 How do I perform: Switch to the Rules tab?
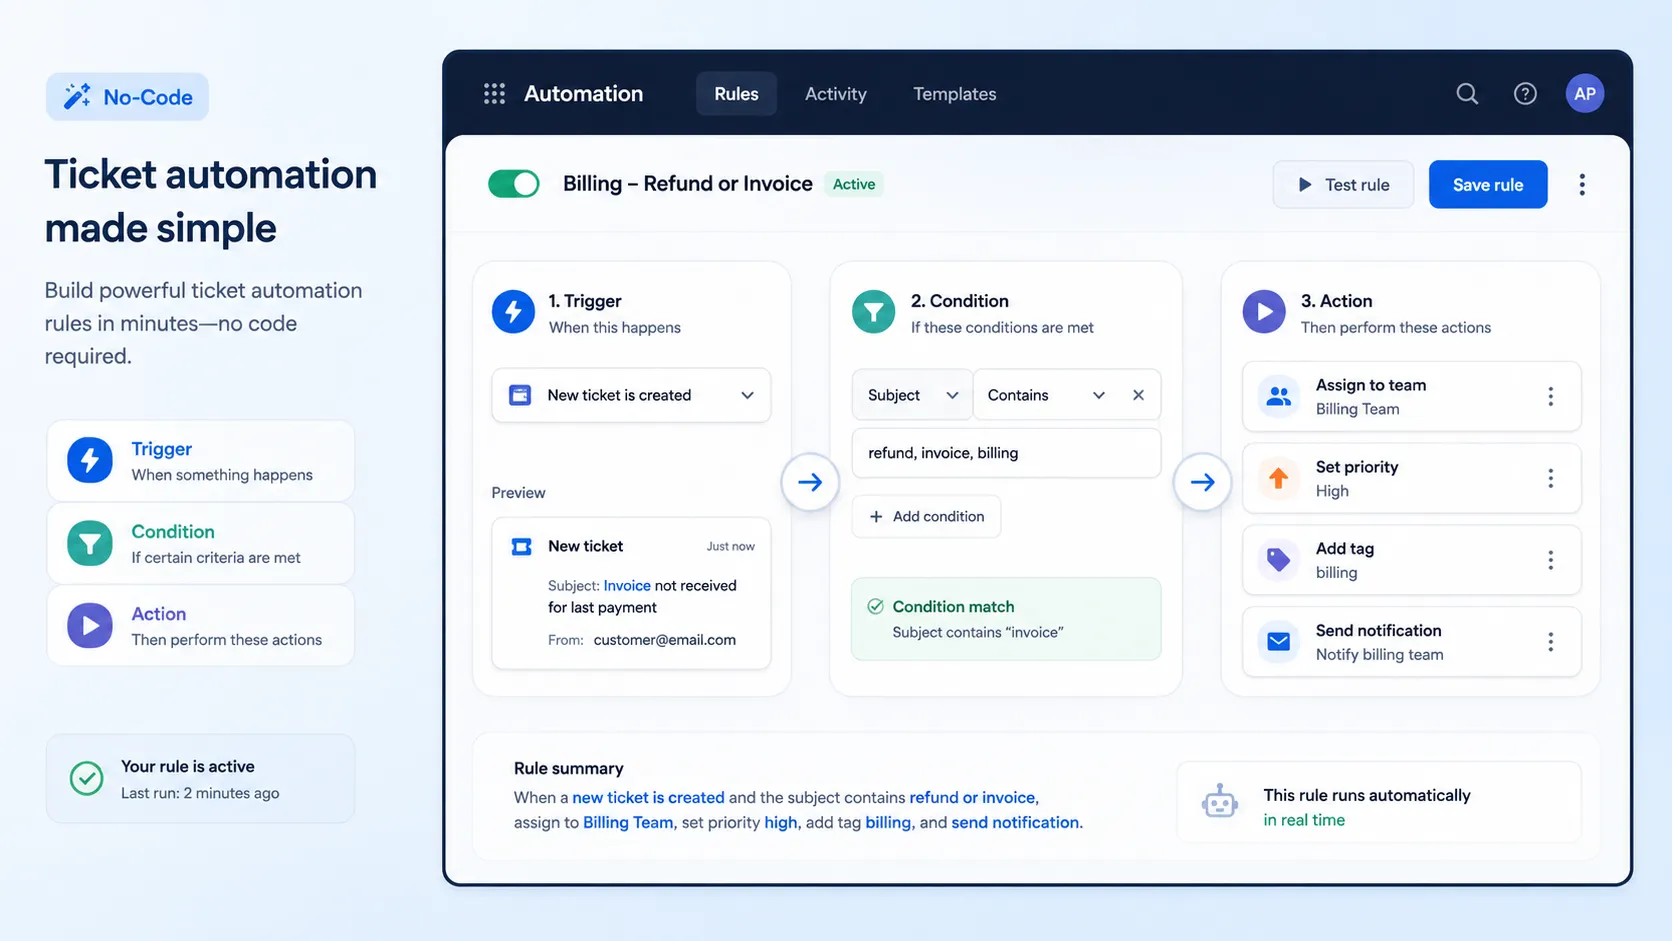tap(736, 94)
